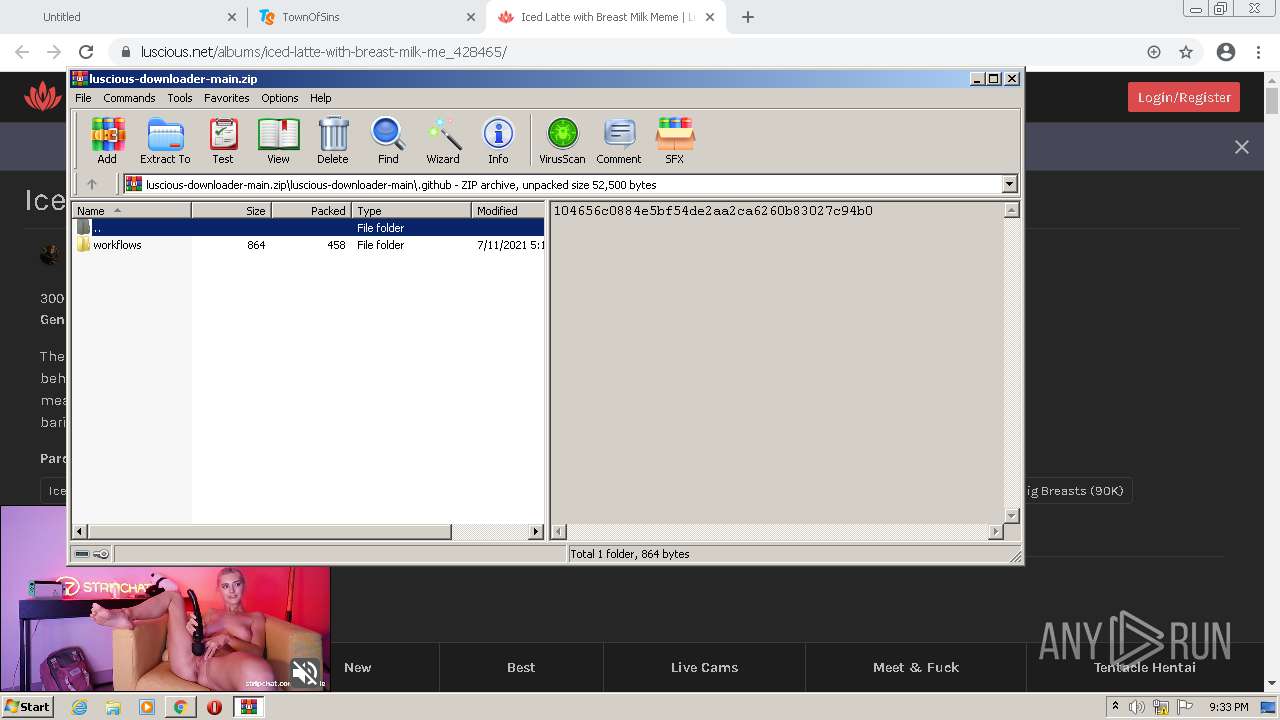
Task: Open the File menu in WinRAR
Action: [83, 98]
